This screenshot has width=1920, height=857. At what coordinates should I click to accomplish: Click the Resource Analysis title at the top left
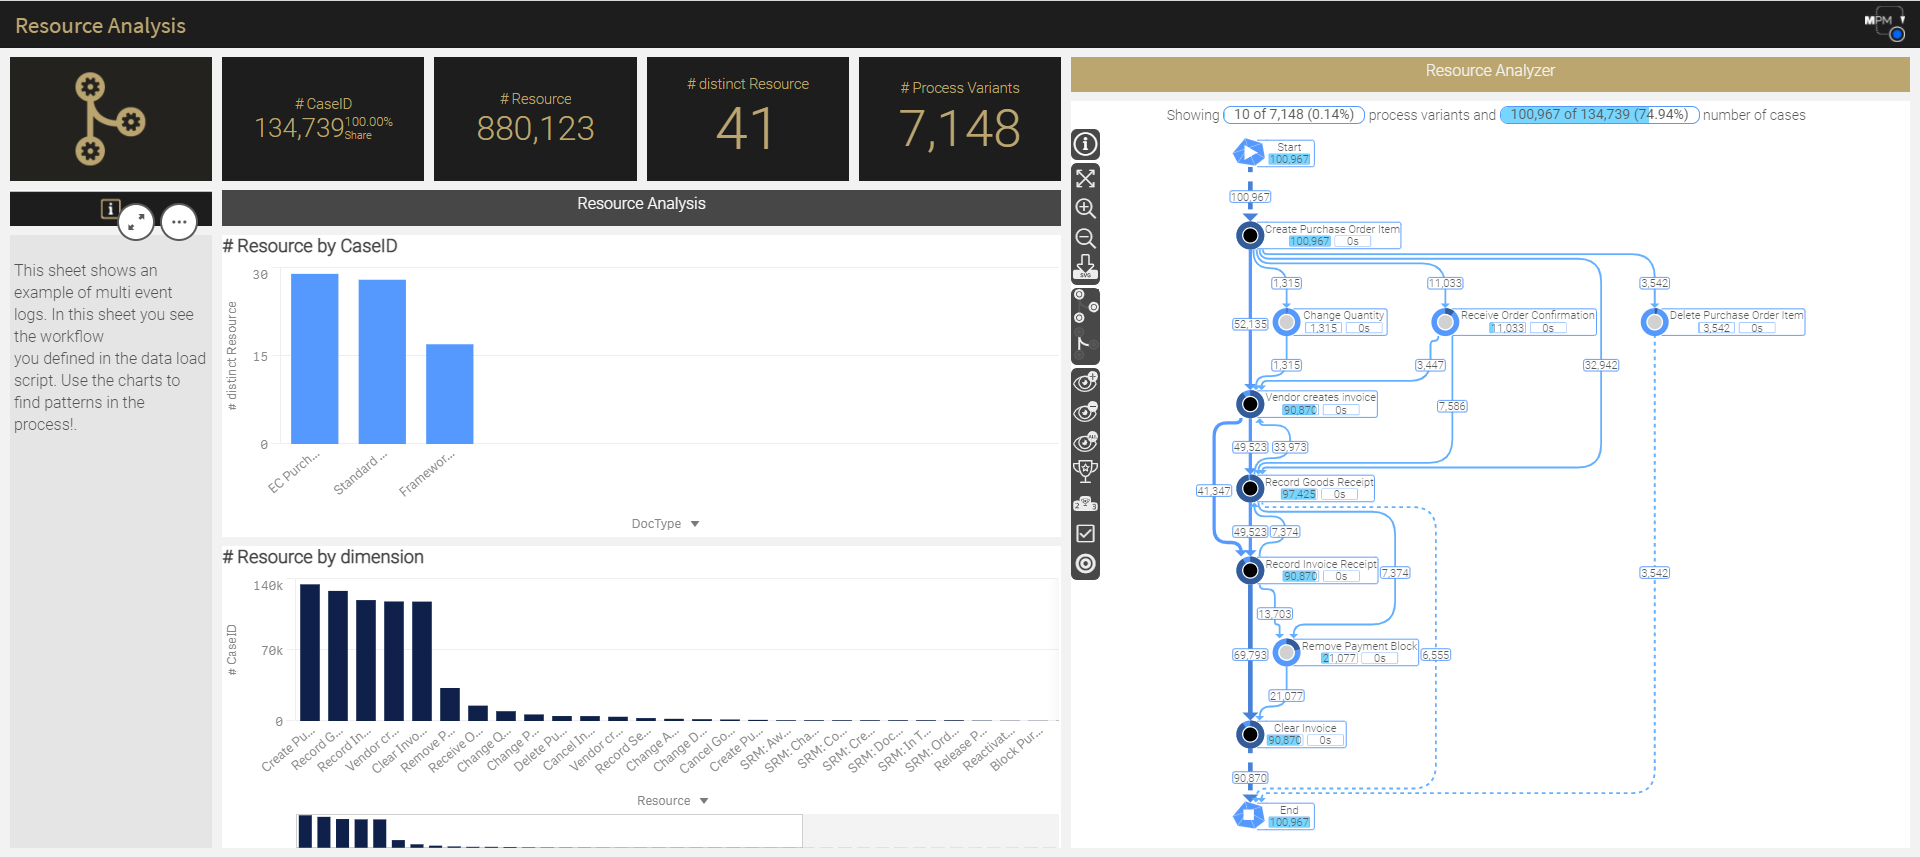100,26
